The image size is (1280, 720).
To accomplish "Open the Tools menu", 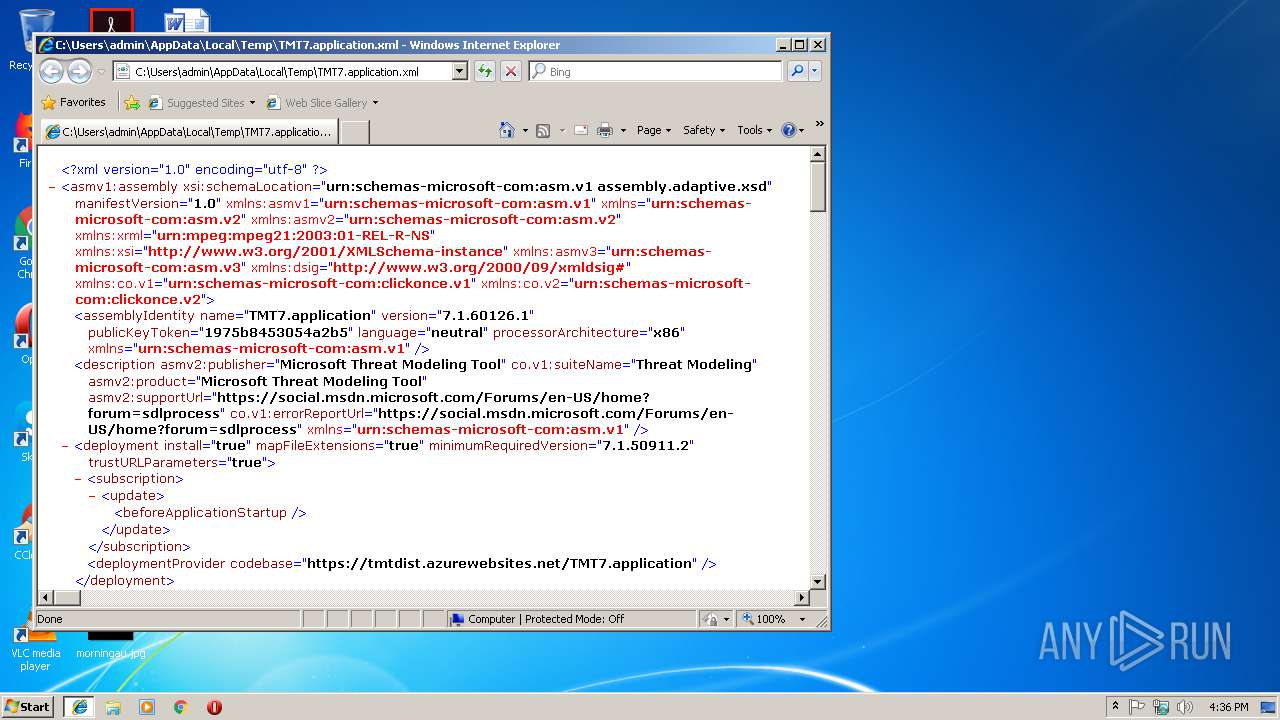I will [x=755, y=130].
